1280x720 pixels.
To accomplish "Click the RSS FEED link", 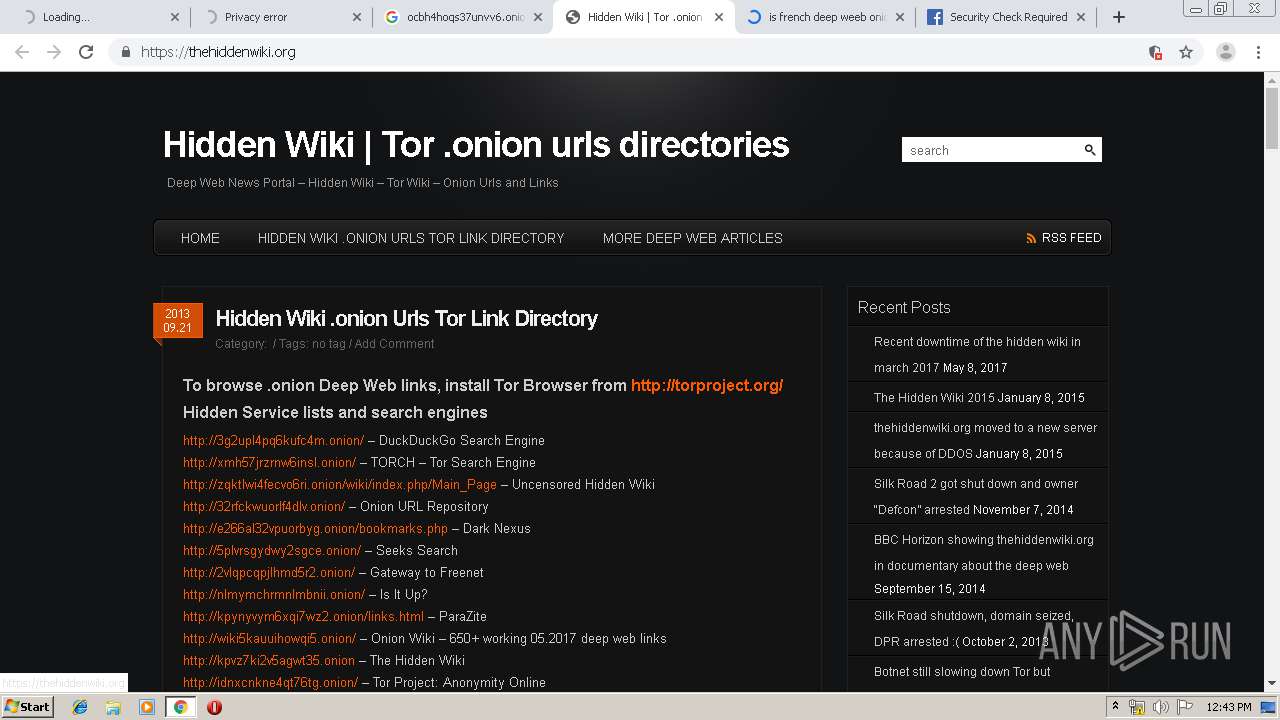I will pos(1071,238).
